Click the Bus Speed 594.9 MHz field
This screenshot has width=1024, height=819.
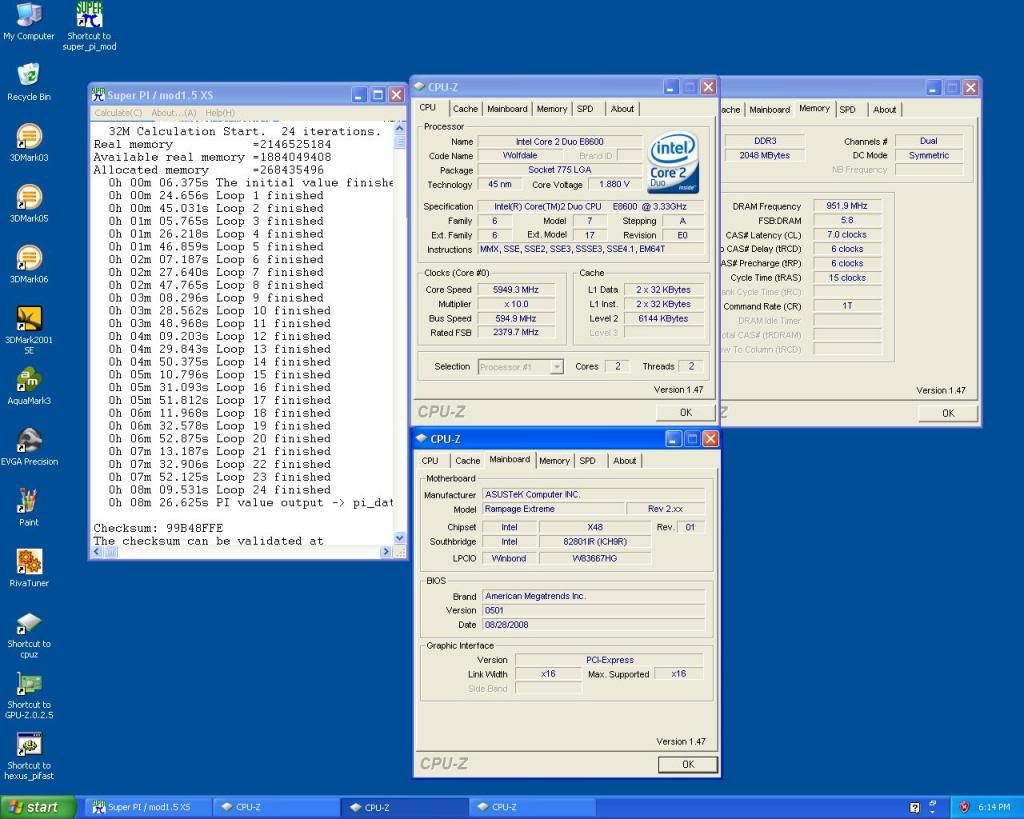tap(516, 318)
